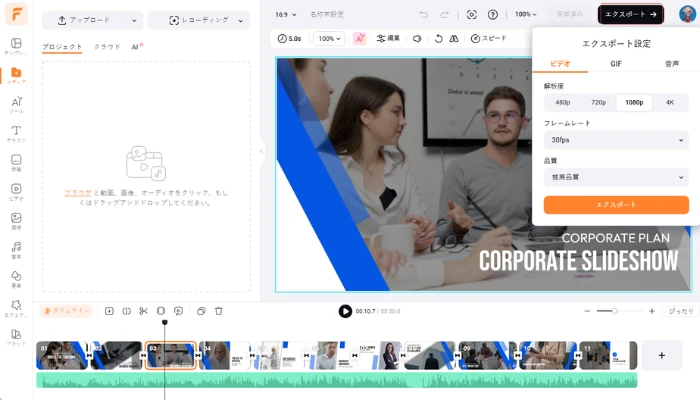Click the 5.0s duration button

pos(289,39)
